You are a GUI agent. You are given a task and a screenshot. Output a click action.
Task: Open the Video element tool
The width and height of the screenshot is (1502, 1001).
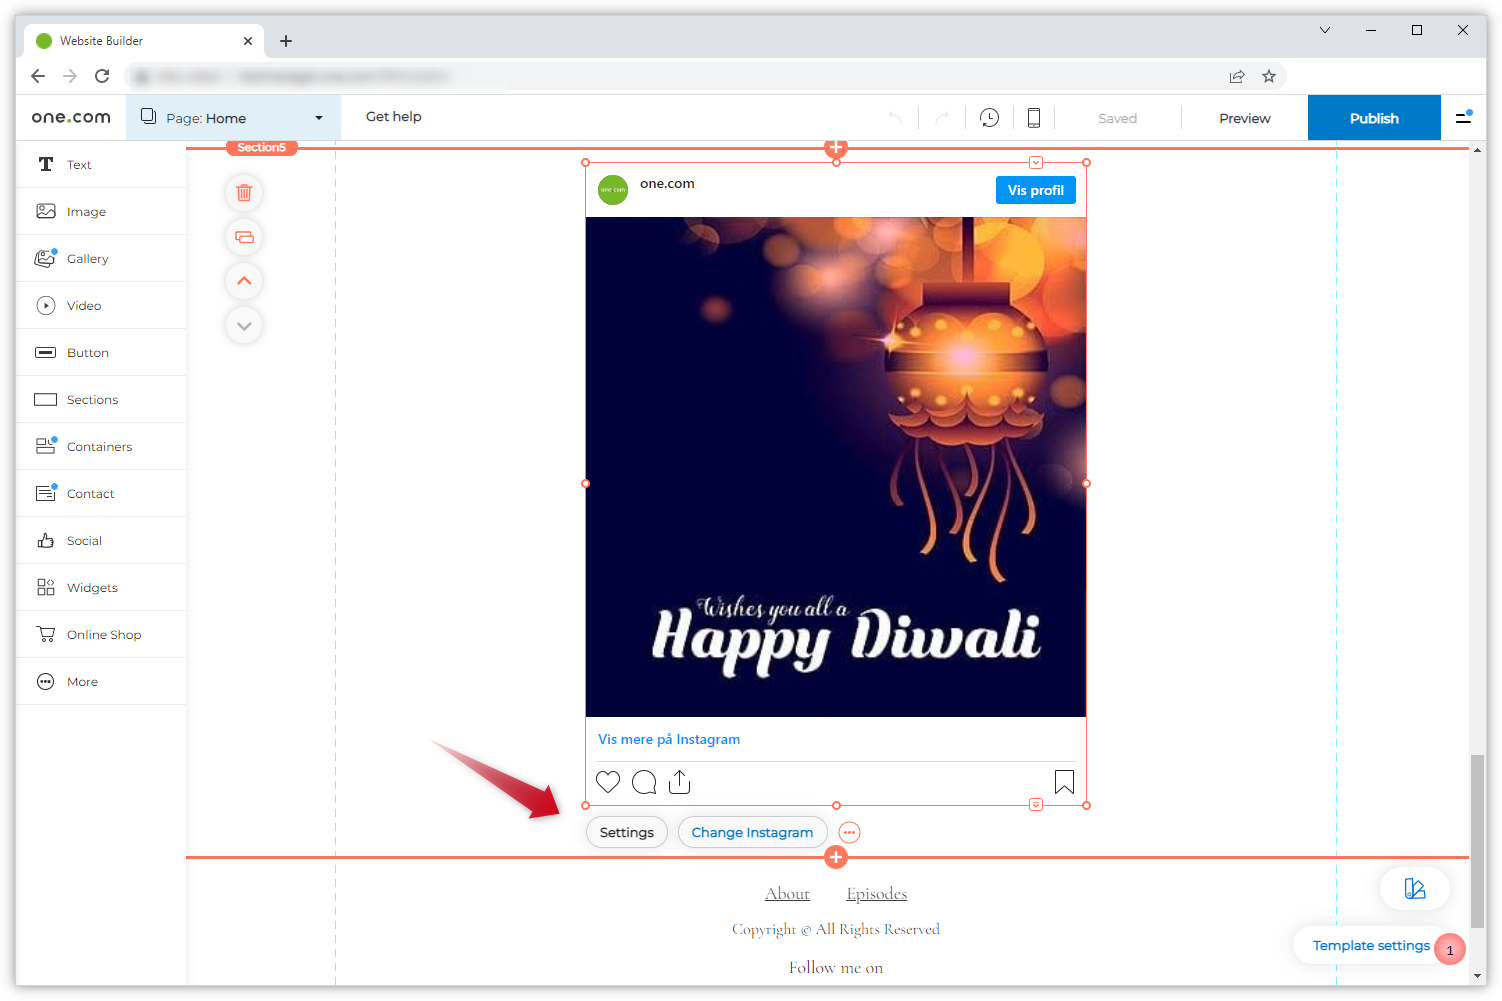(x=84, y=305)
